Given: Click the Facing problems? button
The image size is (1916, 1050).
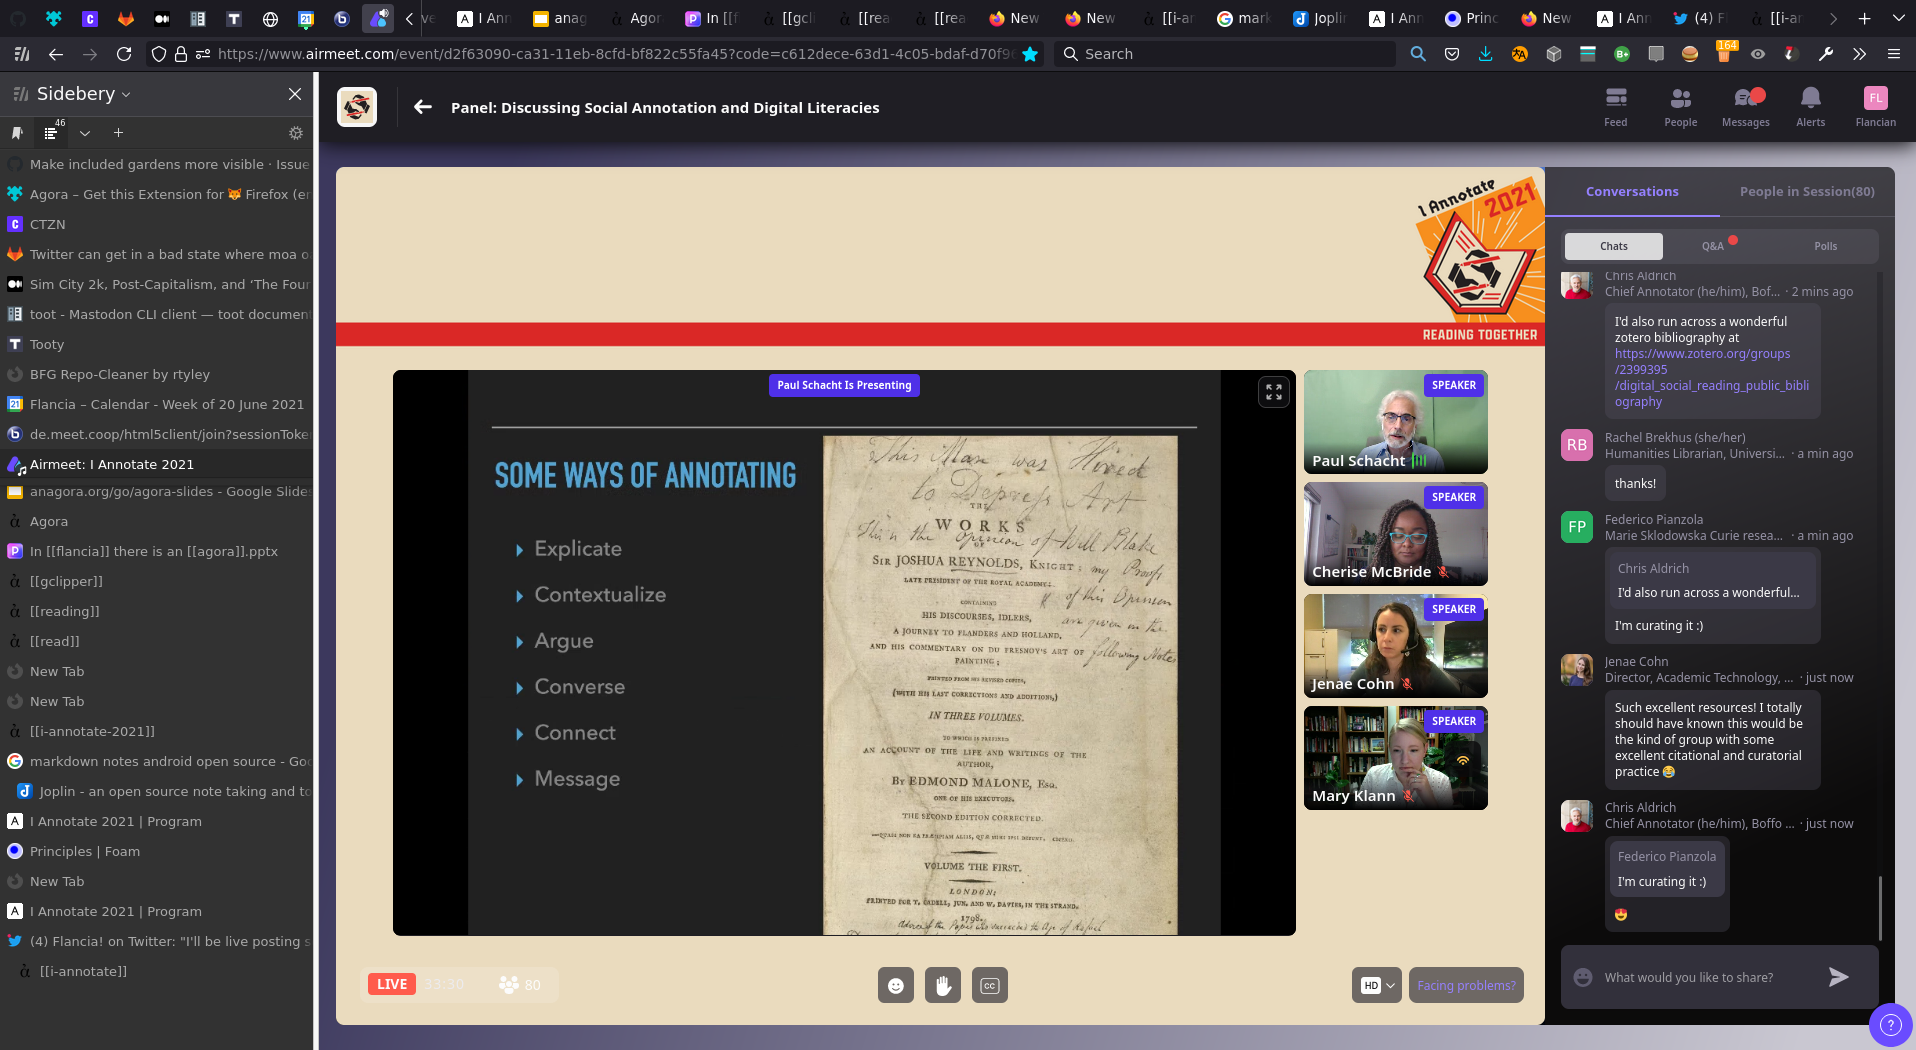Looking at the screenshot, I should [x=1466, y=985].
